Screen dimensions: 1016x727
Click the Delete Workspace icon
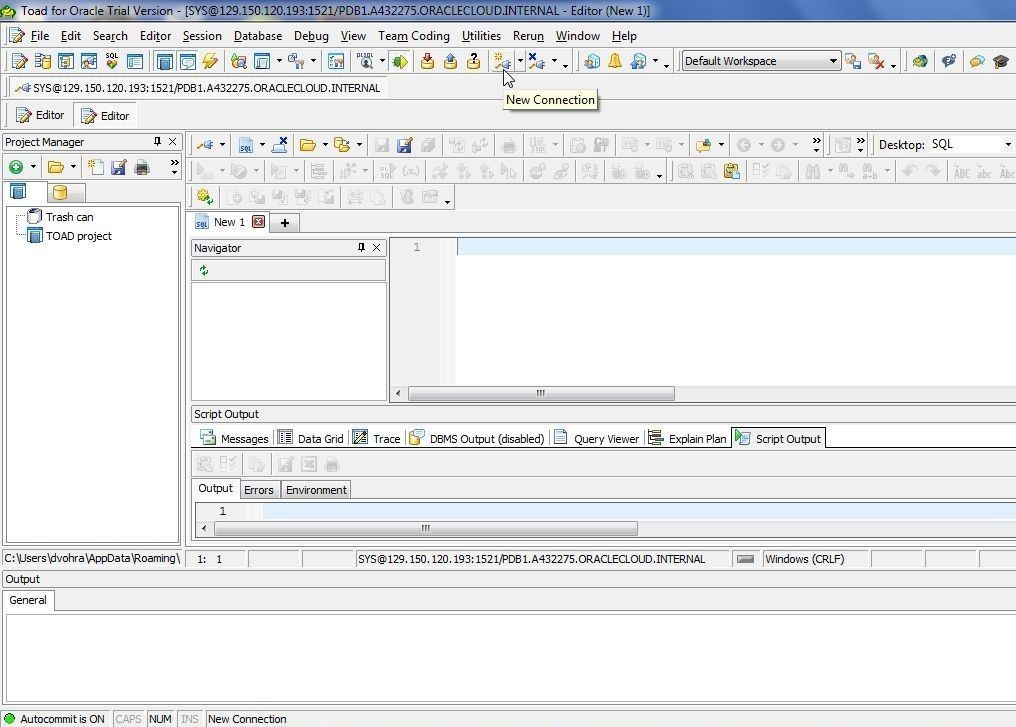(876, 62)
